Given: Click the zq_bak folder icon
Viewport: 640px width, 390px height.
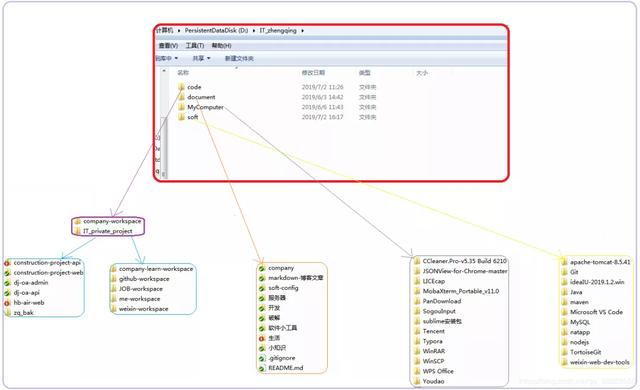Looking at the screenshot, I should click(x=7, y=312).
